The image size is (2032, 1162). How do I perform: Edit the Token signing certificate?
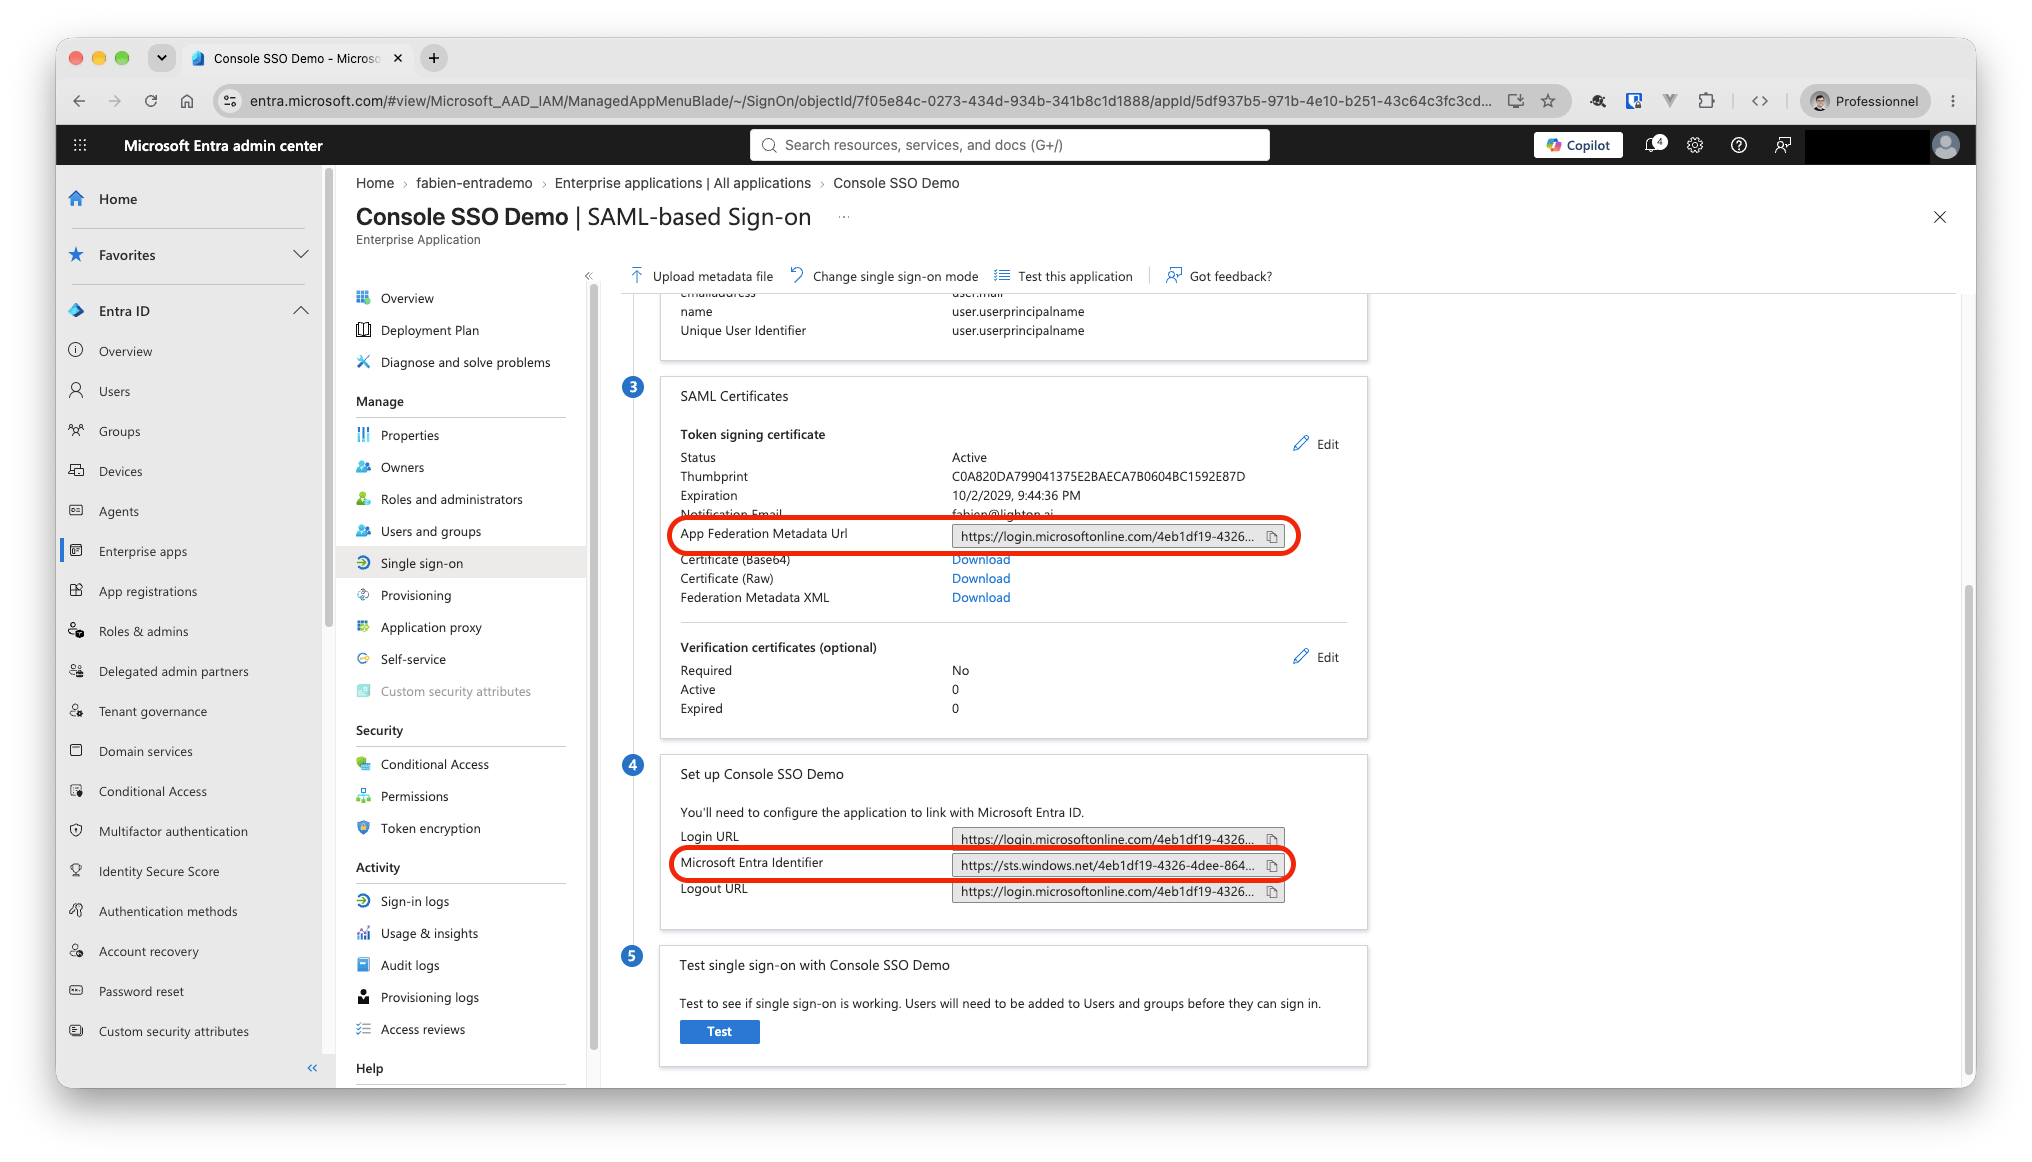1316,444
